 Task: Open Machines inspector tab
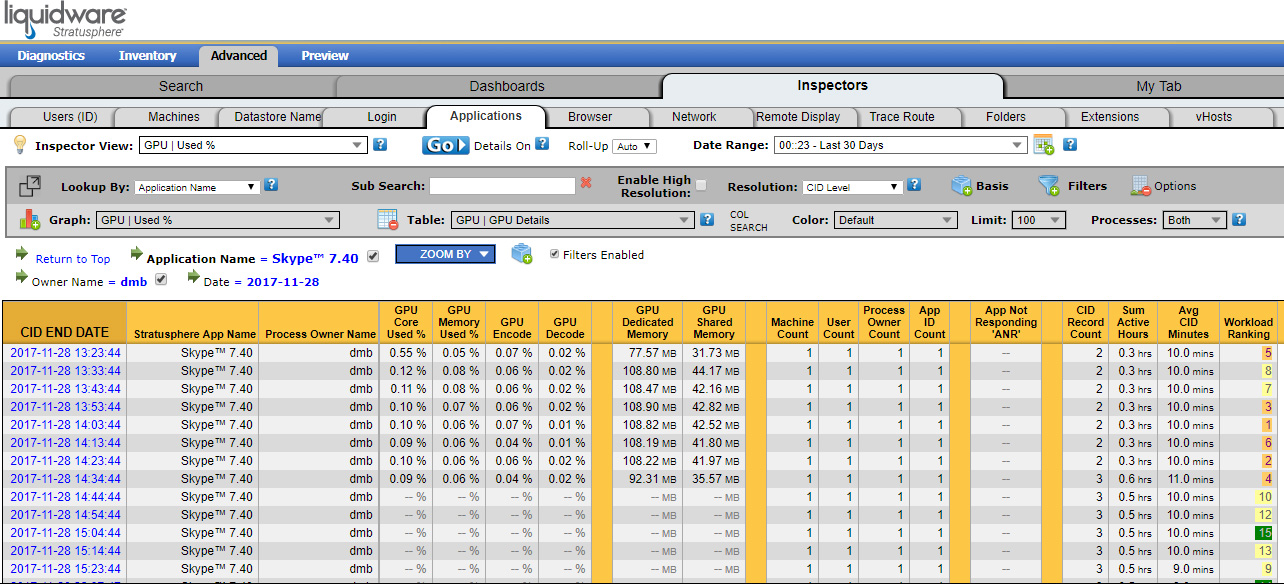174,117
